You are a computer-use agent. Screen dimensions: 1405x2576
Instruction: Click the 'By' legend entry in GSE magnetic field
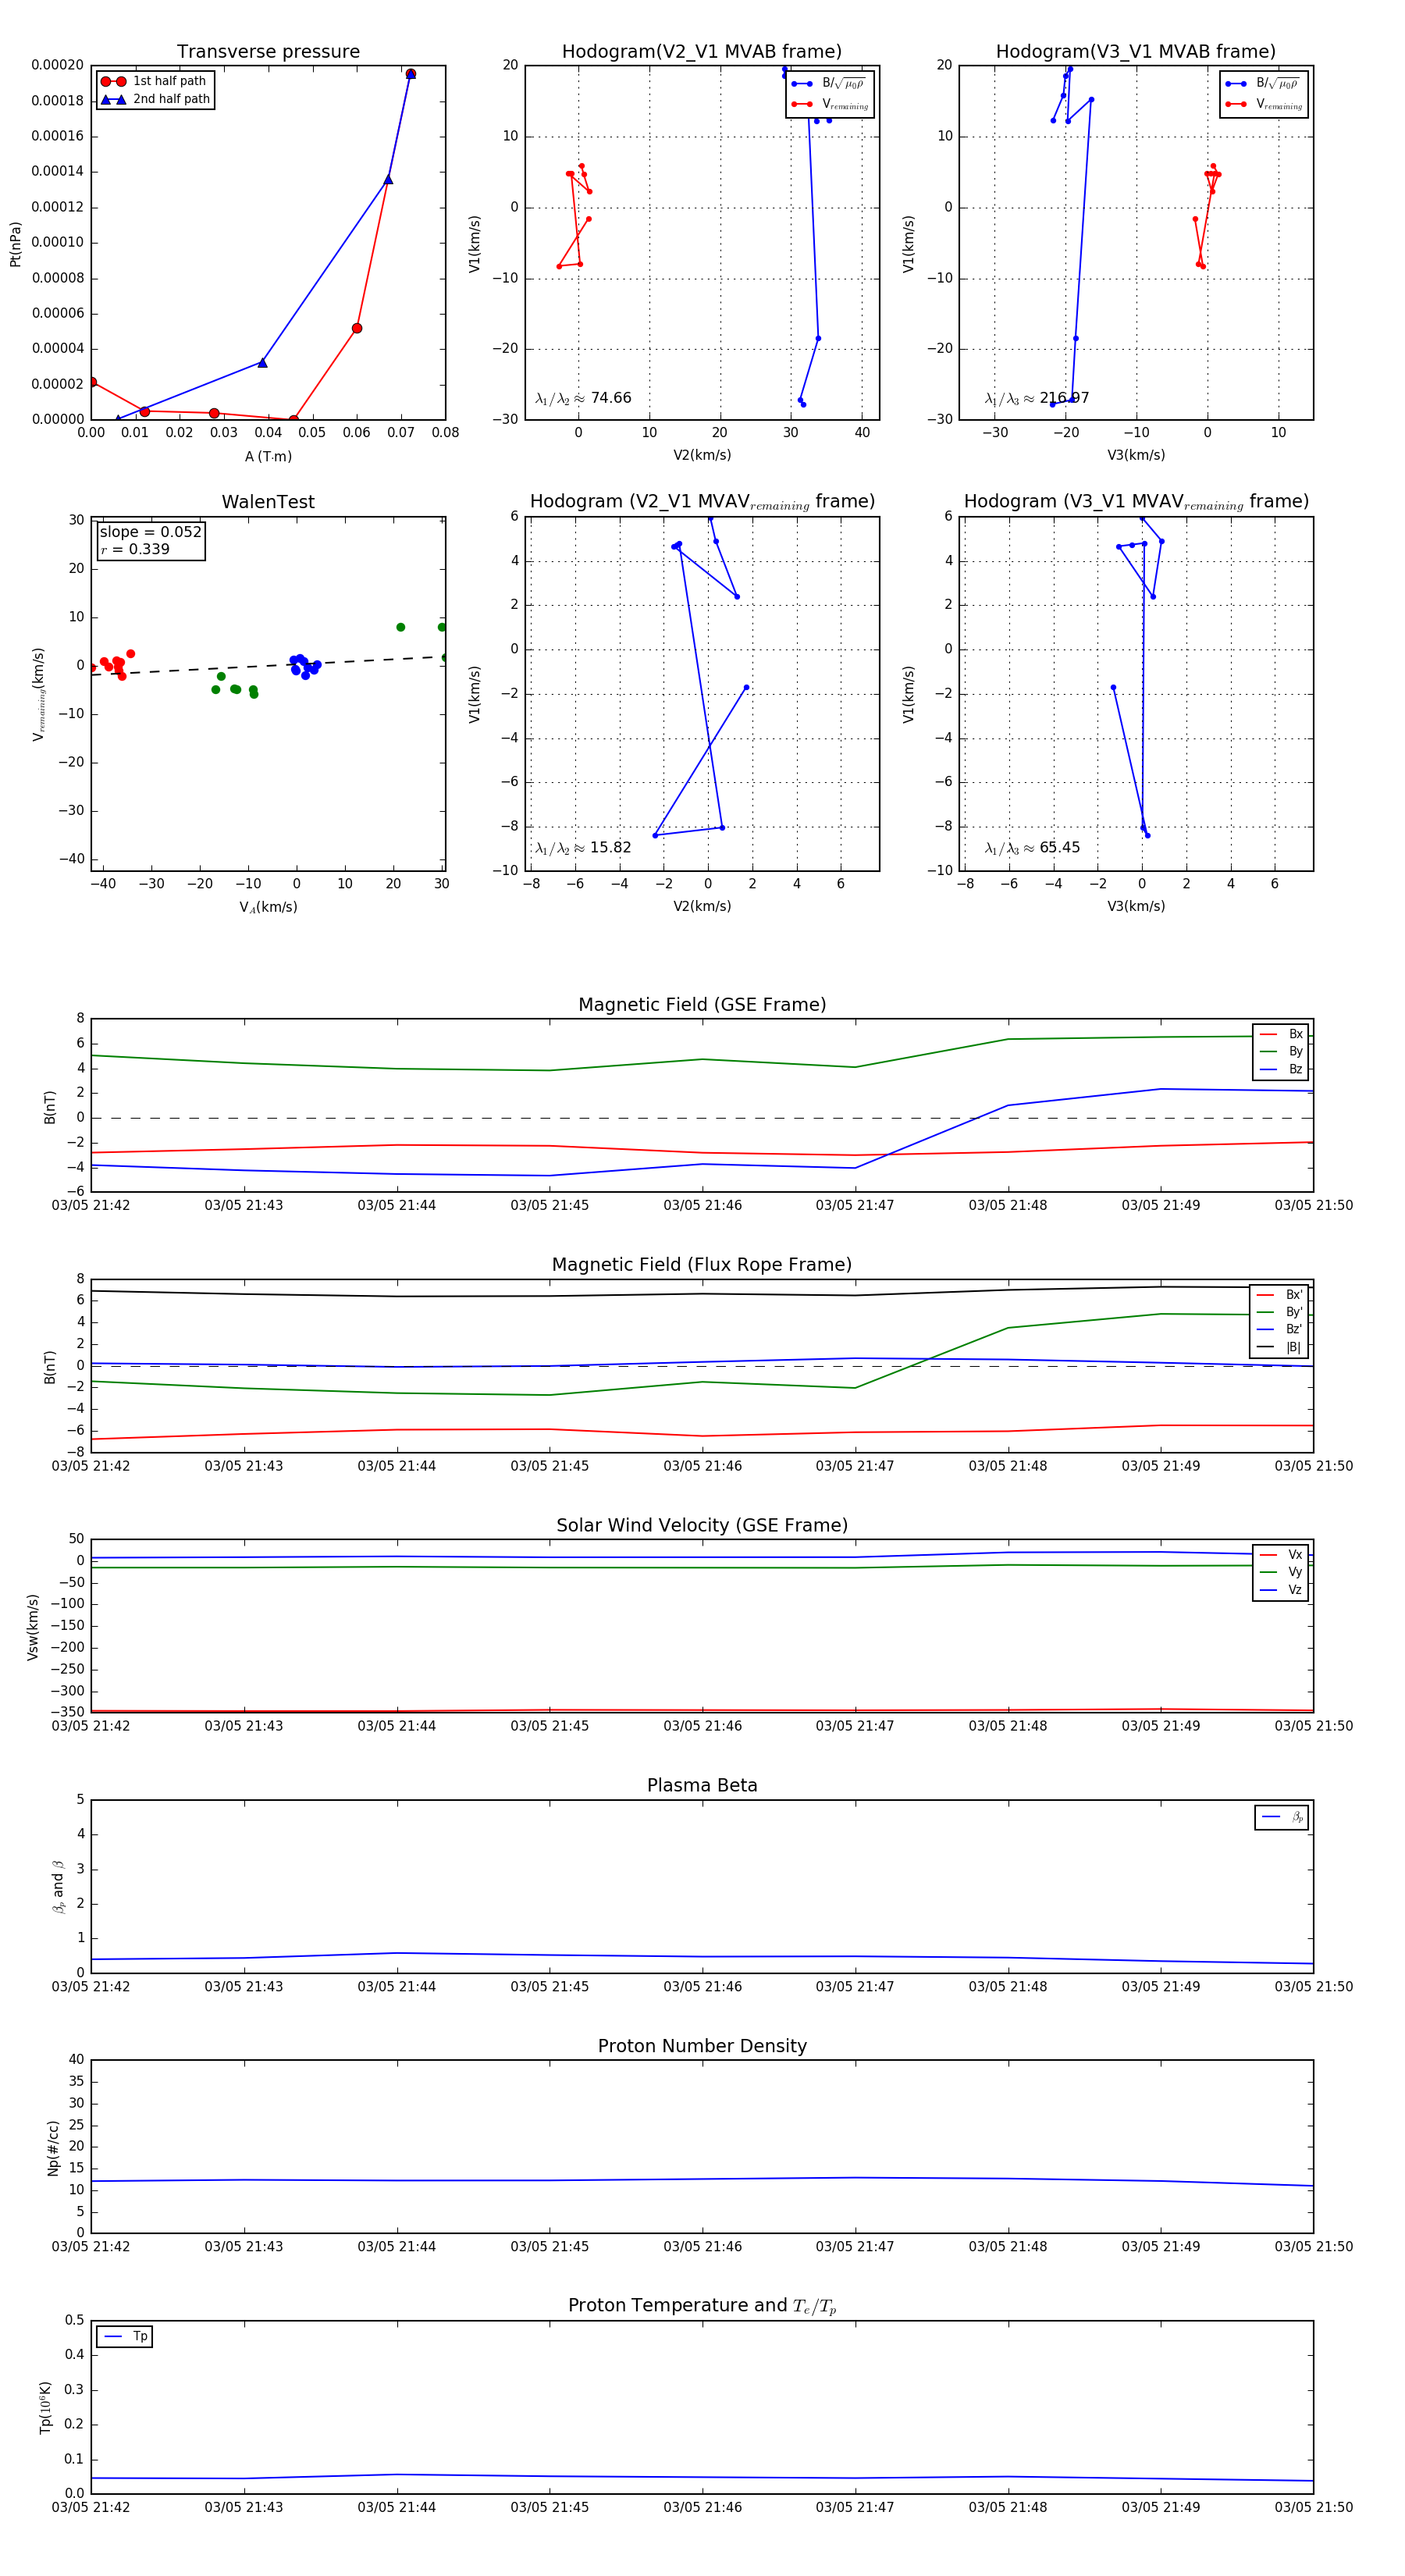[x=1281, y=1052]
